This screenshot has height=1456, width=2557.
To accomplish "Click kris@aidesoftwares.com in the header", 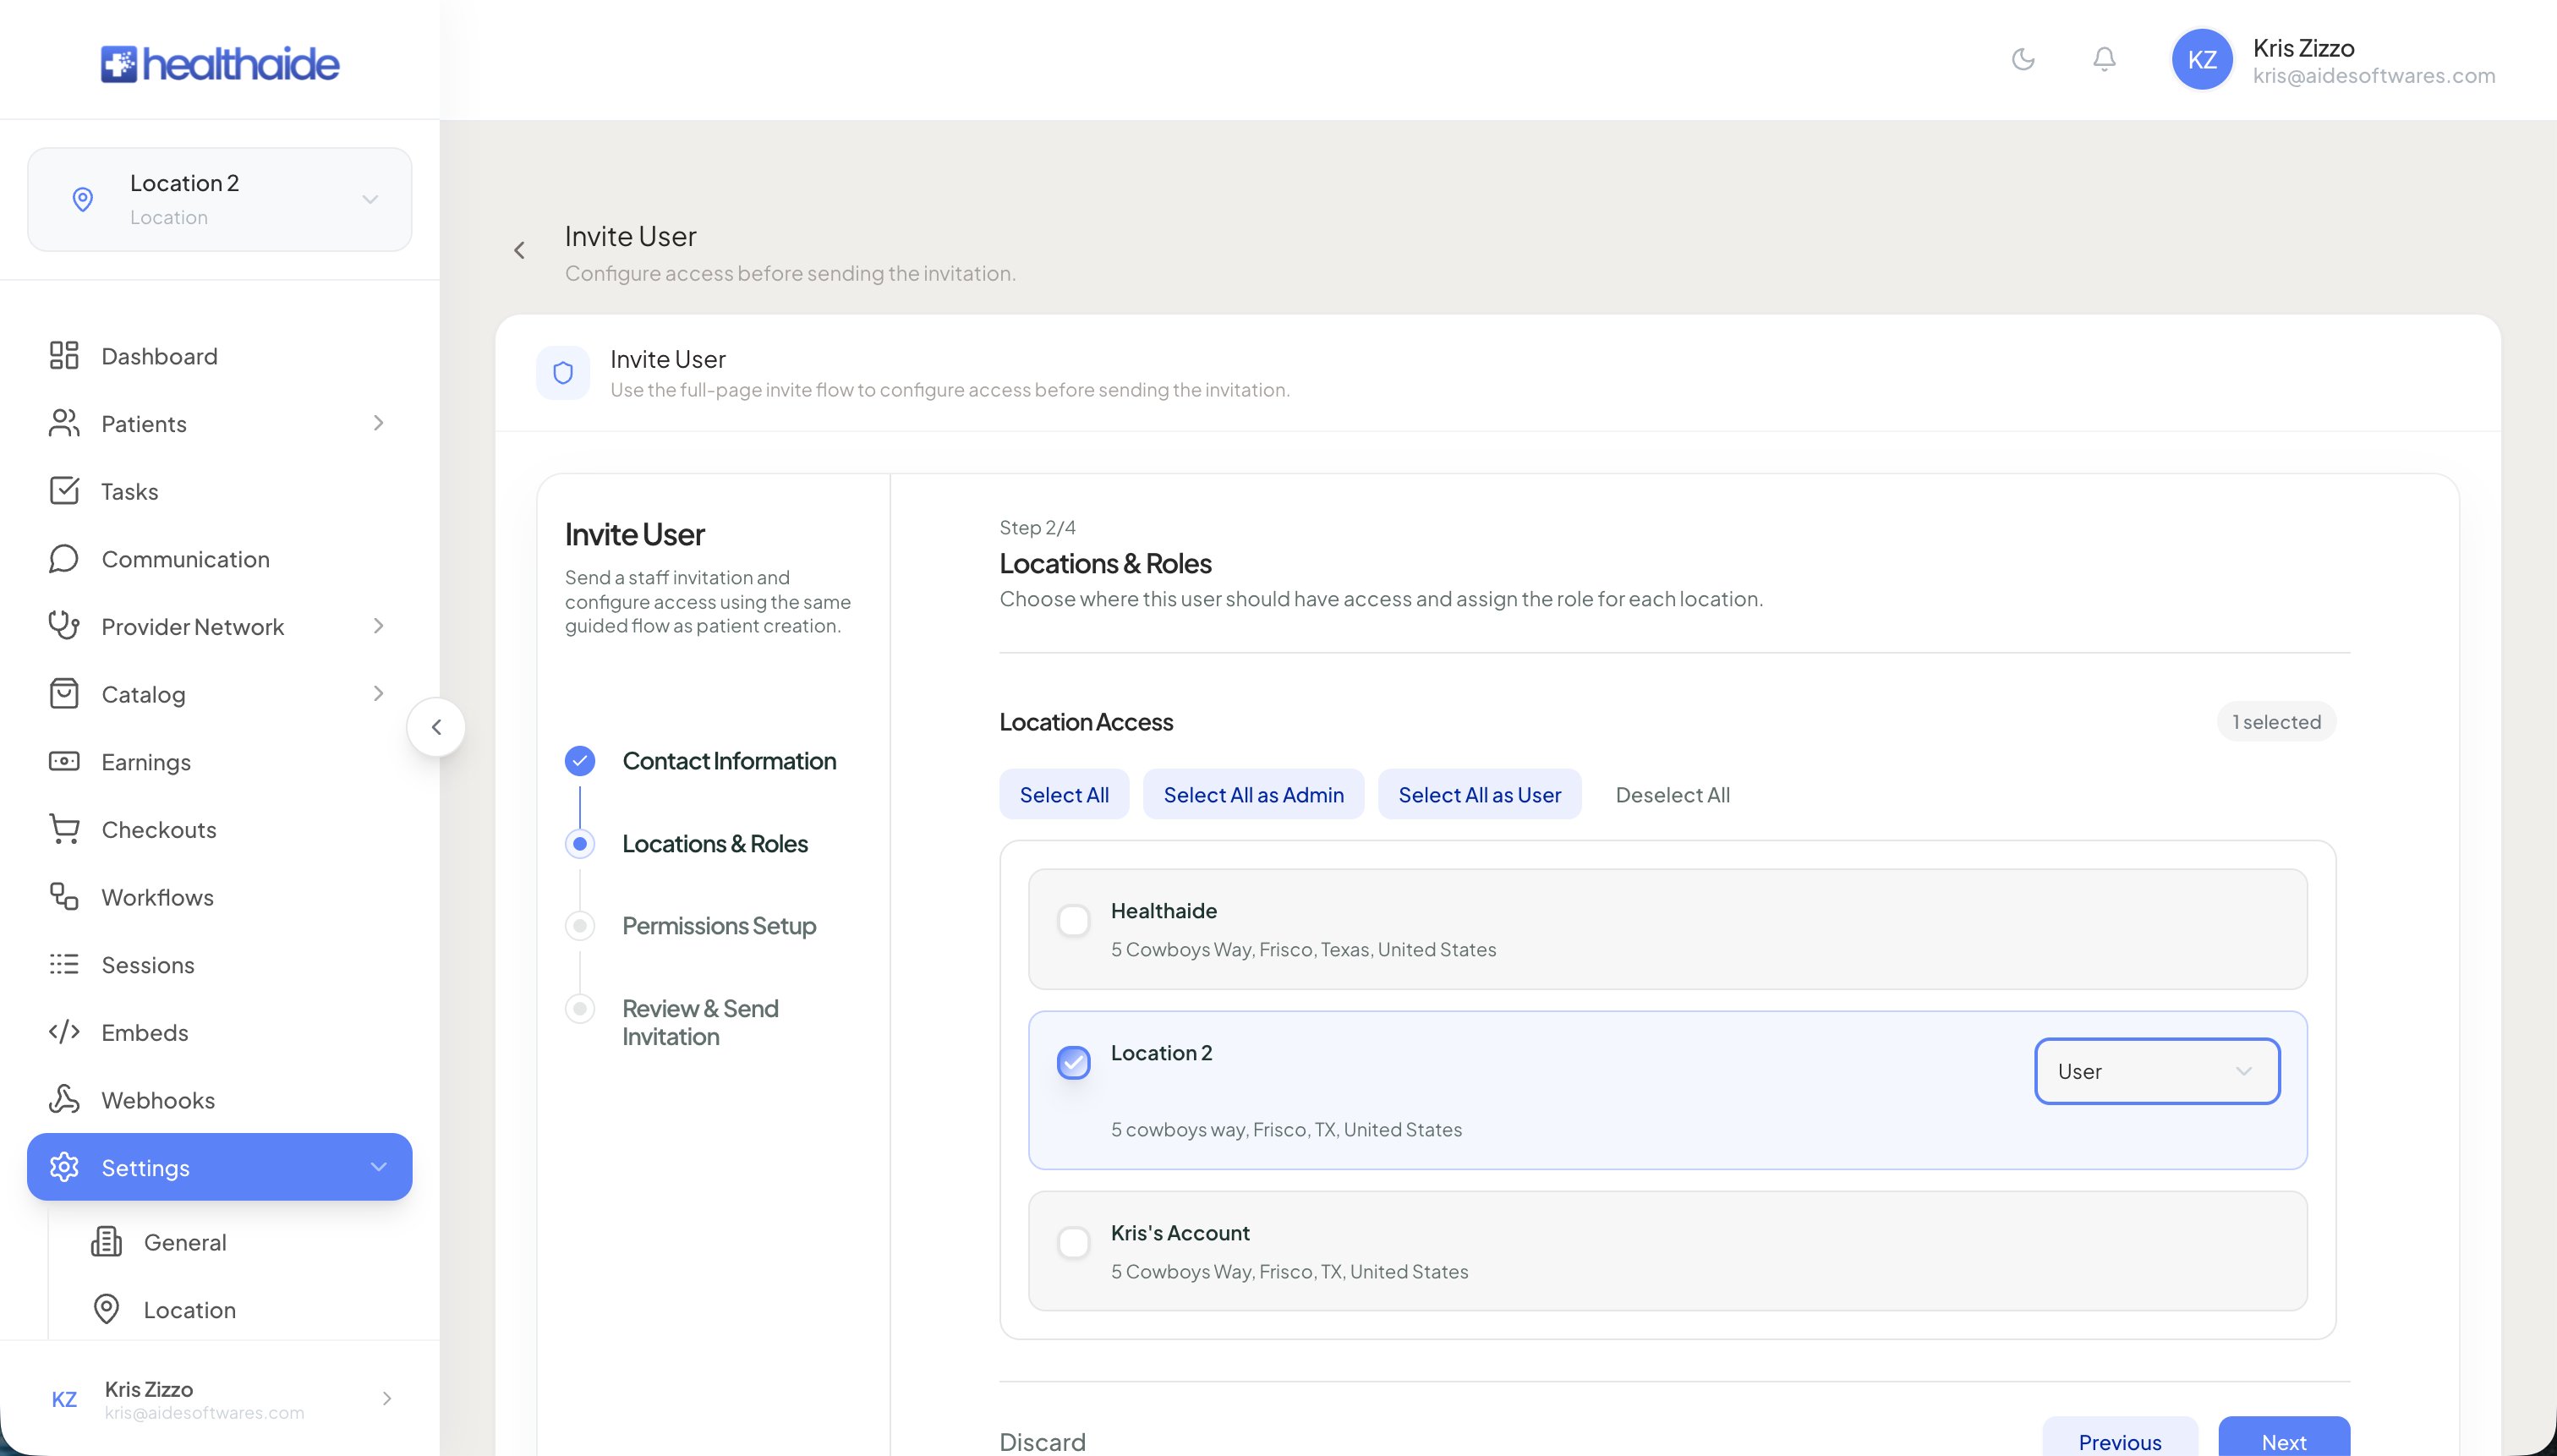I will [x=2374, y=76].
